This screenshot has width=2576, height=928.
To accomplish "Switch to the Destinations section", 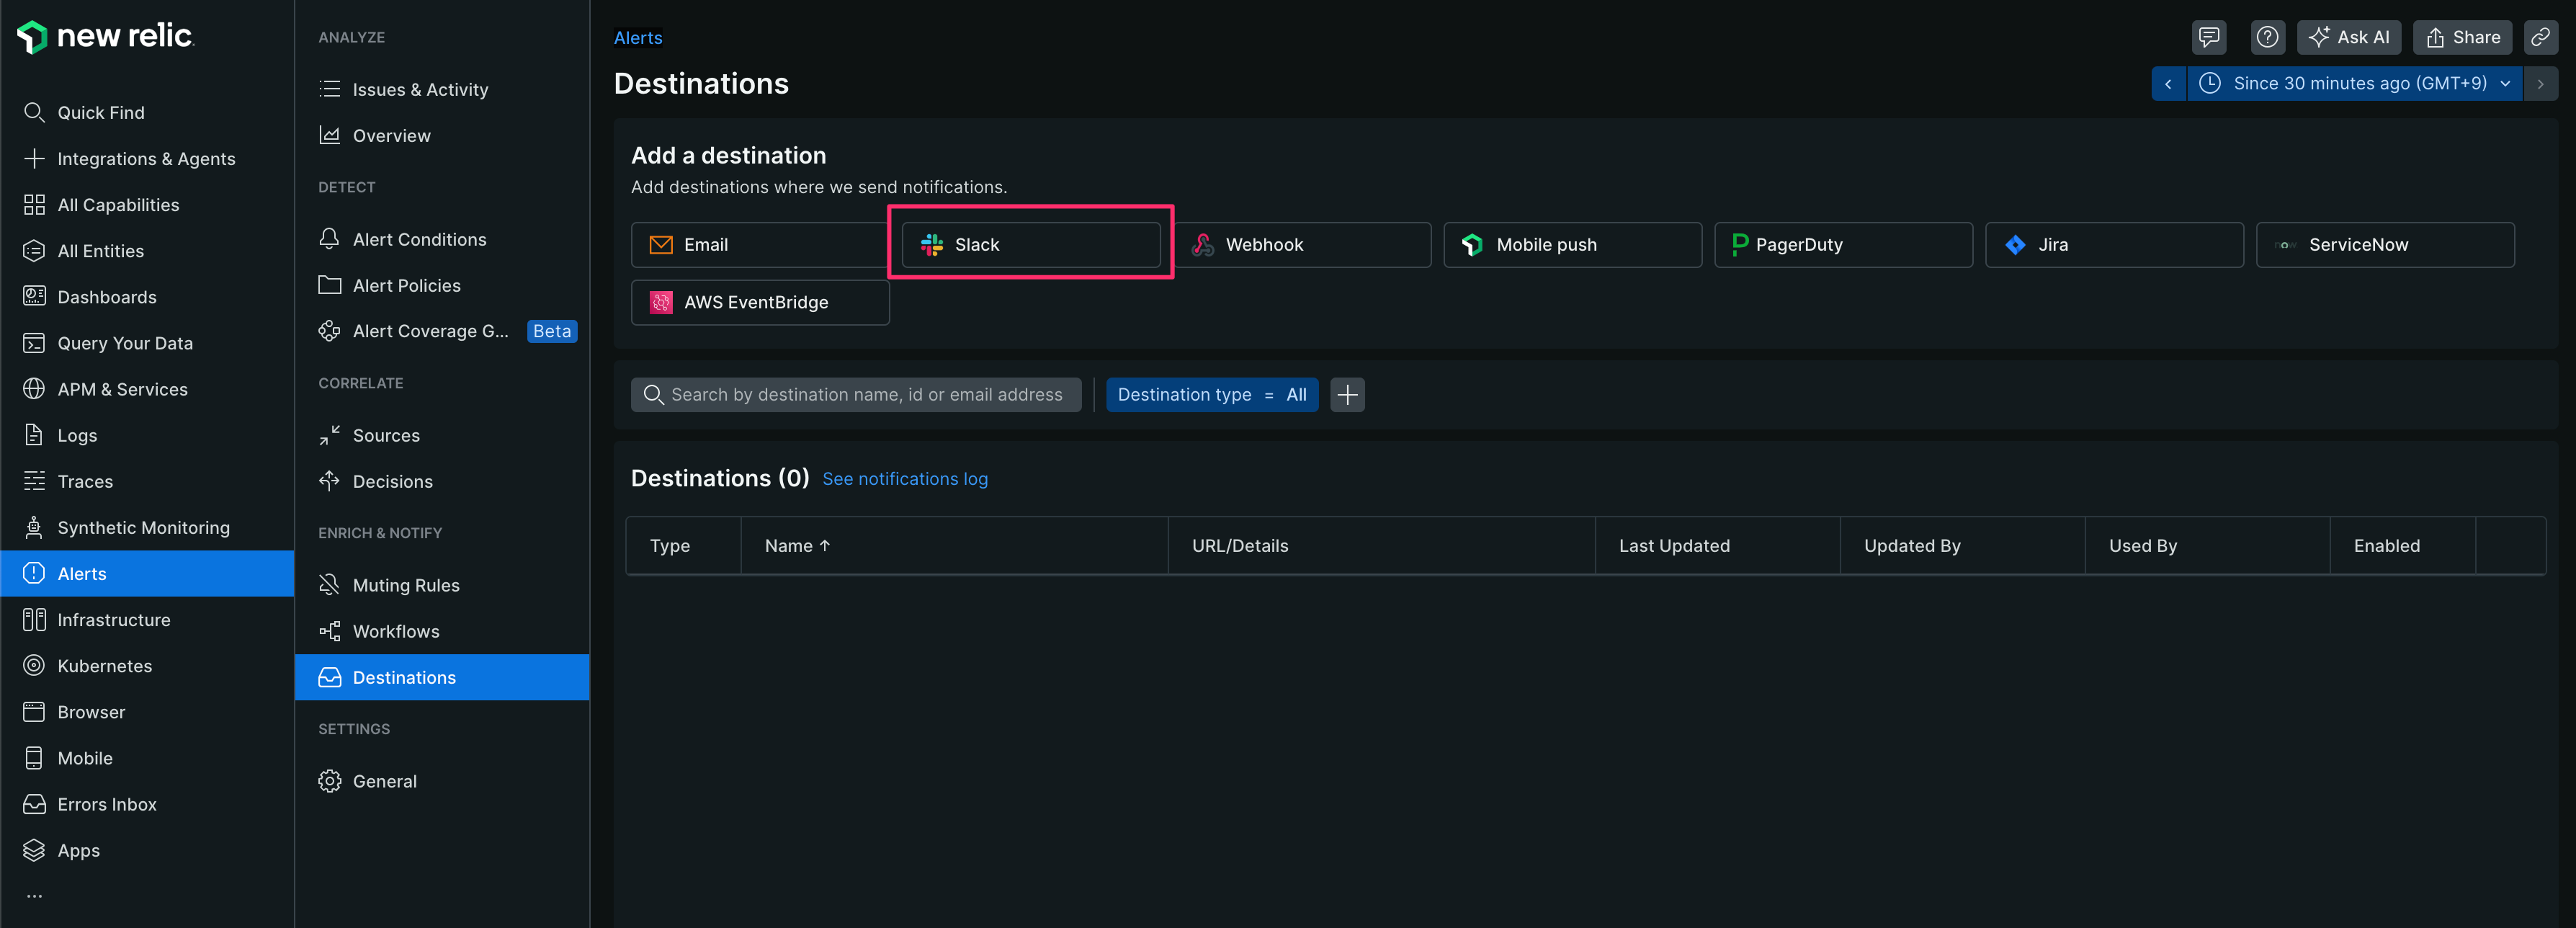I will click(403, 677).
